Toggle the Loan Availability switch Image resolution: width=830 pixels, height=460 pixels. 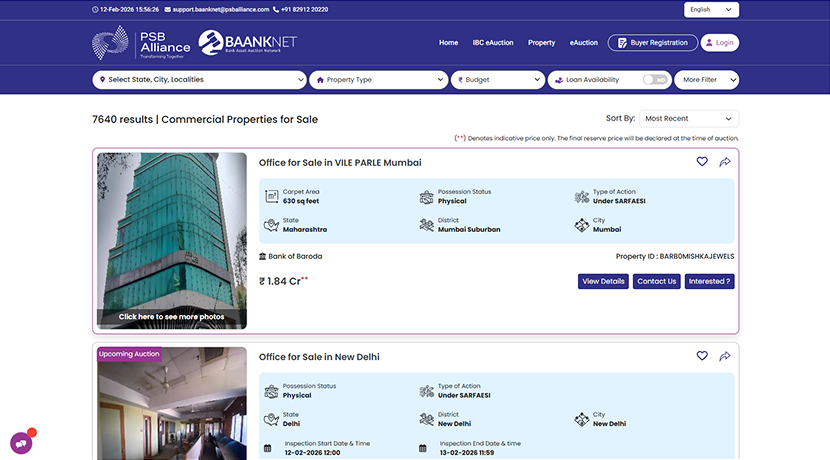pos(655,80)
